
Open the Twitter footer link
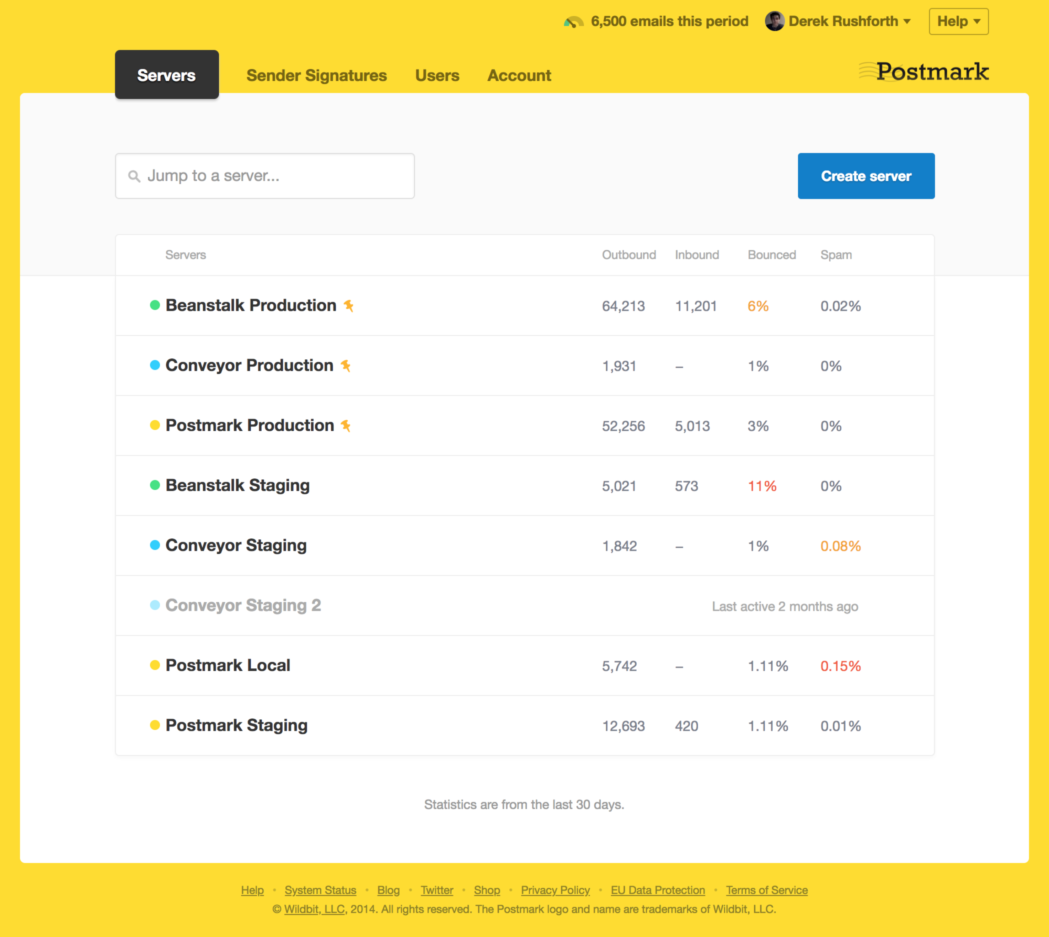[x=436, y=890]
